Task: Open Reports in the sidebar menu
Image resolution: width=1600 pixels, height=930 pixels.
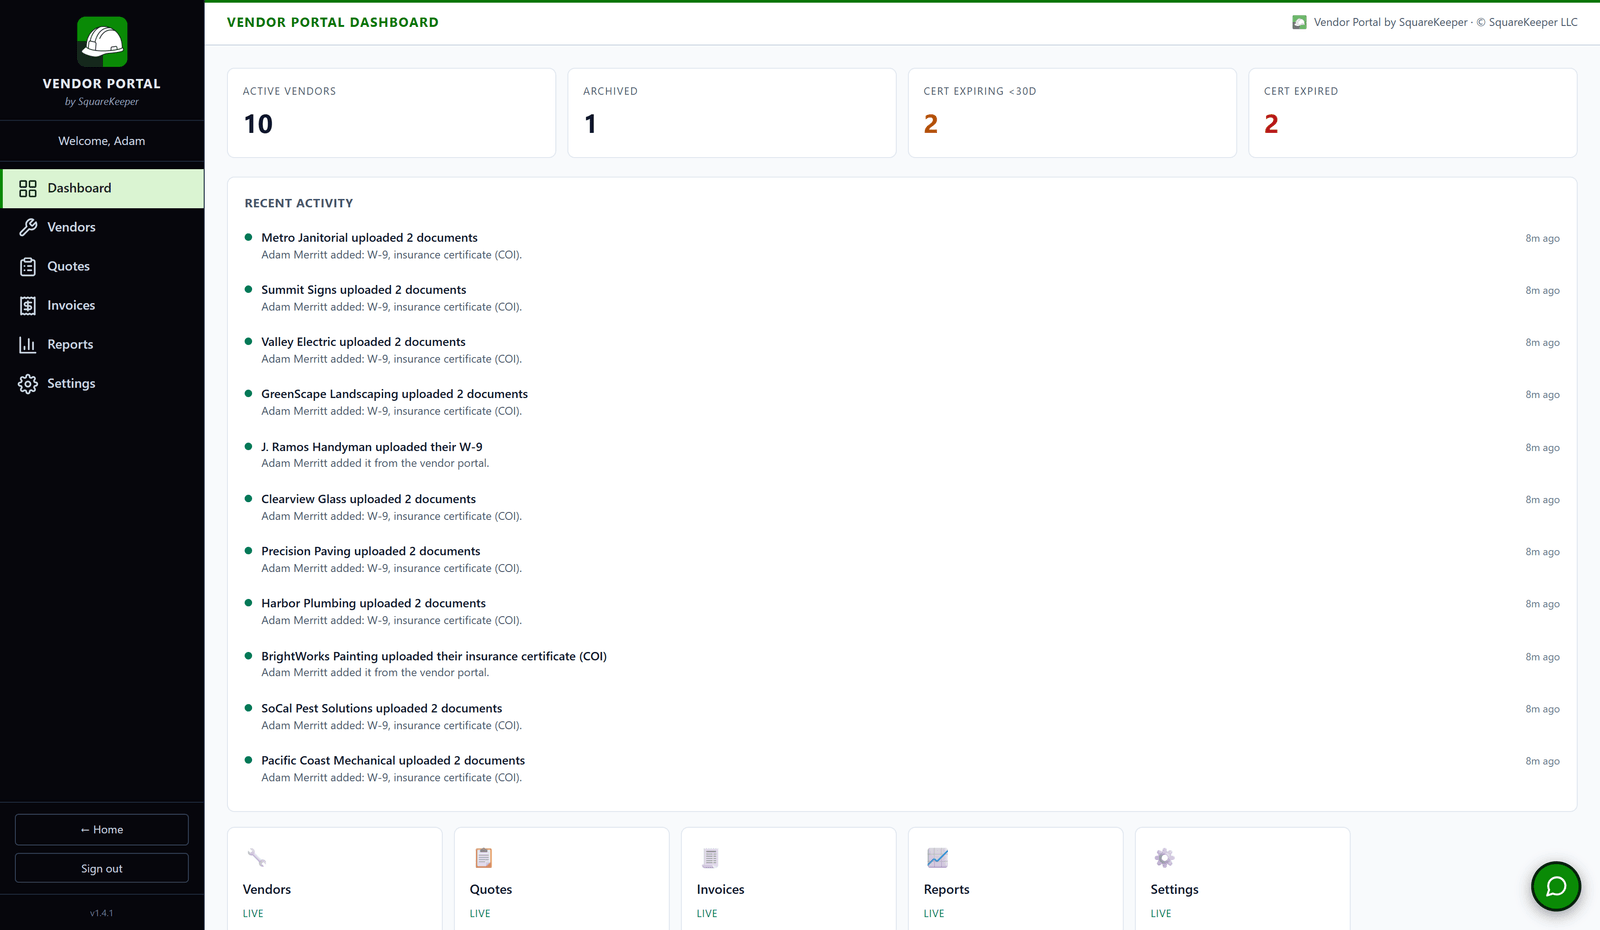Action: tap(103, 344)
